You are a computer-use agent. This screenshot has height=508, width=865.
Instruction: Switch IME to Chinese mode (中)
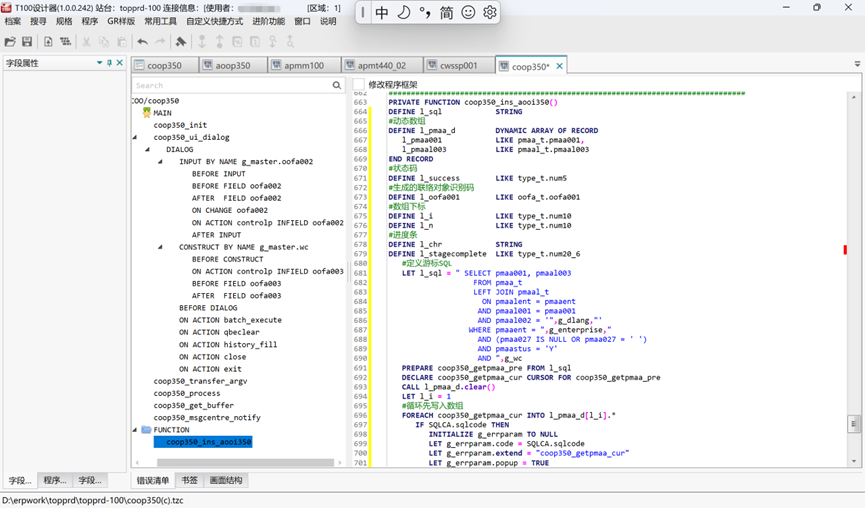tap(382, 13)
